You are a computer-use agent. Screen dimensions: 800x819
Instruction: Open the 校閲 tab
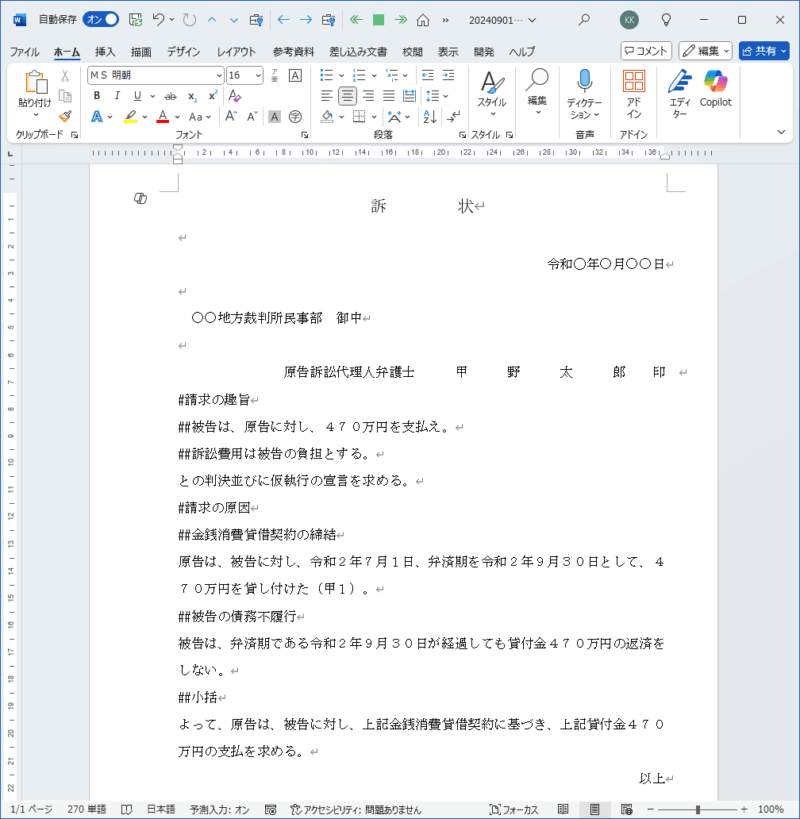click(412, 52)
